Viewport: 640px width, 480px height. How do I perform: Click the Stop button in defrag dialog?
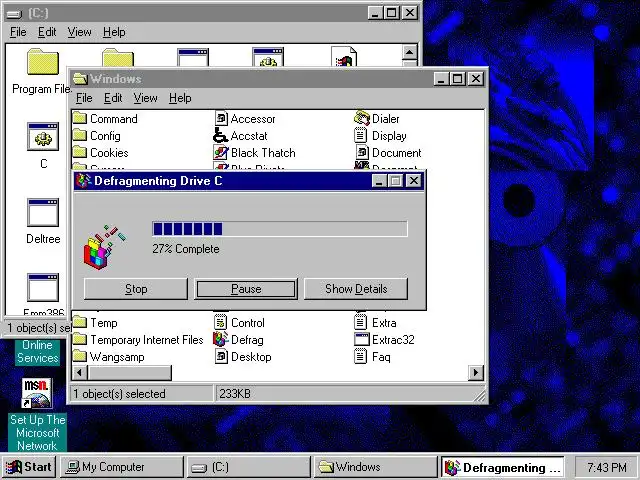point(136,289)
